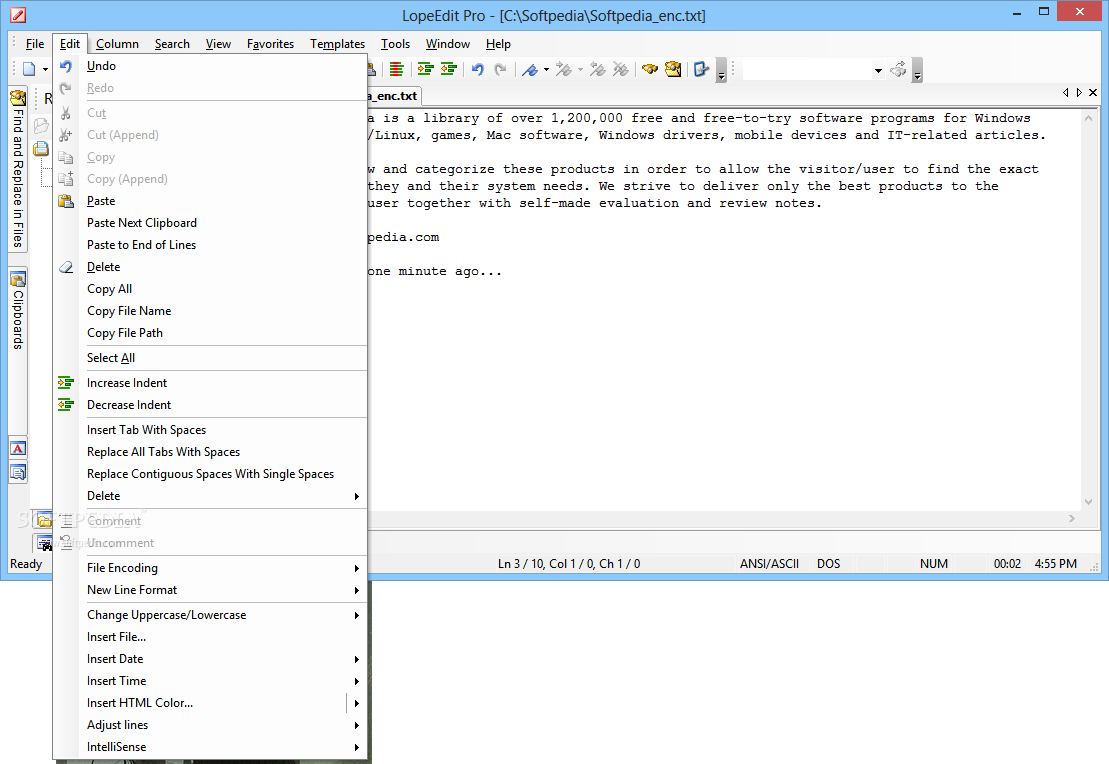Click the grey Redo toolbar icon
1109x764 pixels.
click(x=501, y=69)
